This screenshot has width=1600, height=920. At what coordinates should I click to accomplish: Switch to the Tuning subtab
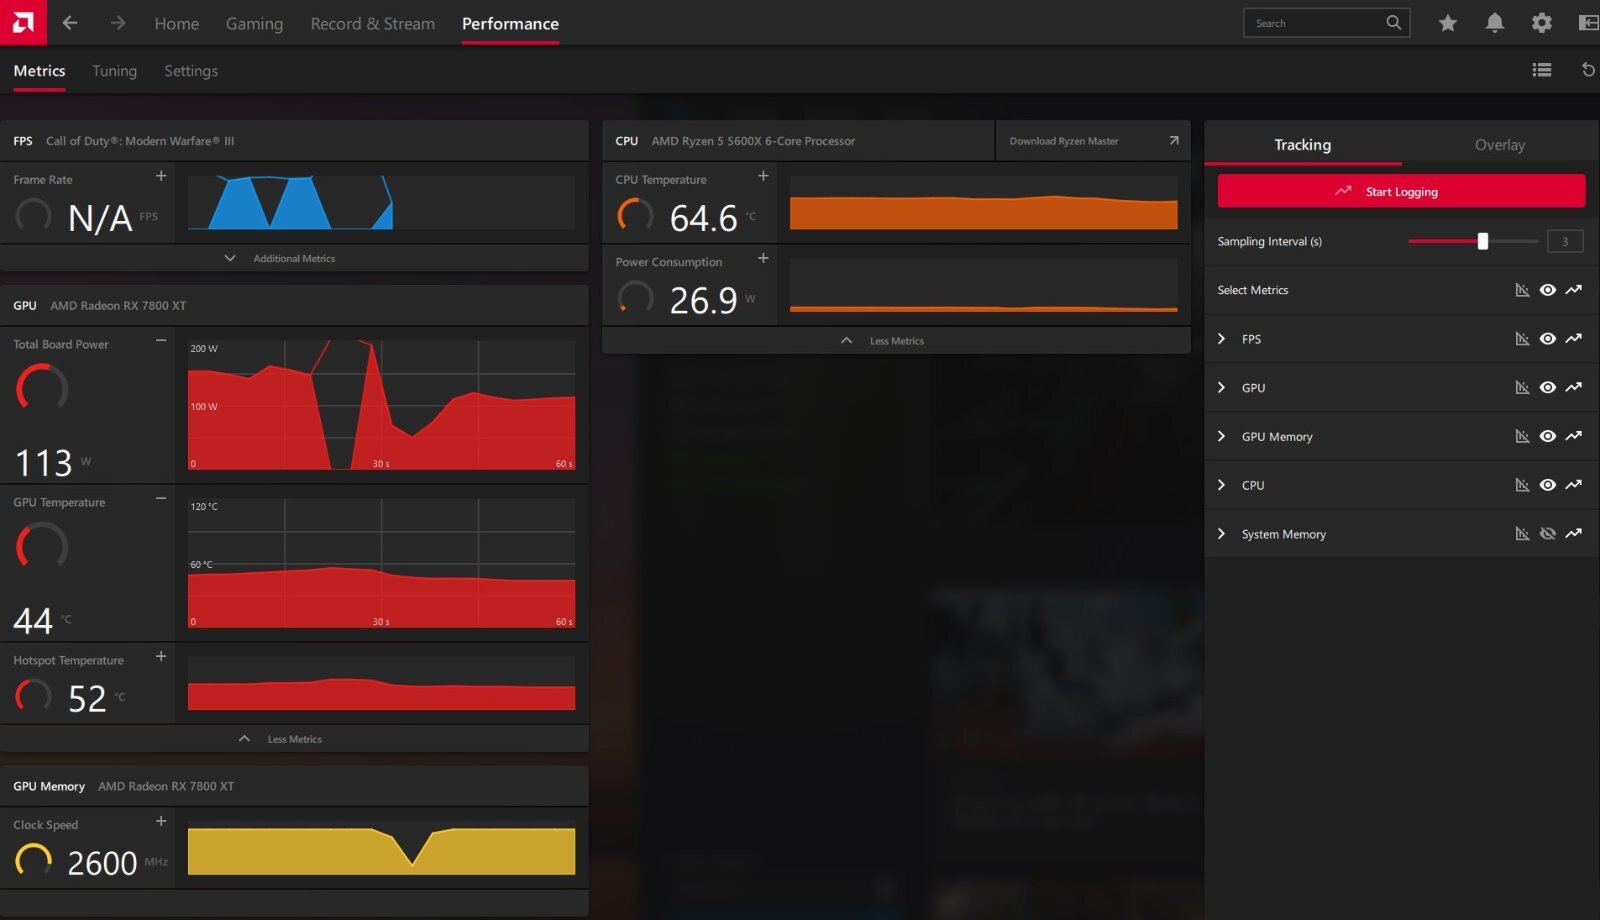(114, 71)
